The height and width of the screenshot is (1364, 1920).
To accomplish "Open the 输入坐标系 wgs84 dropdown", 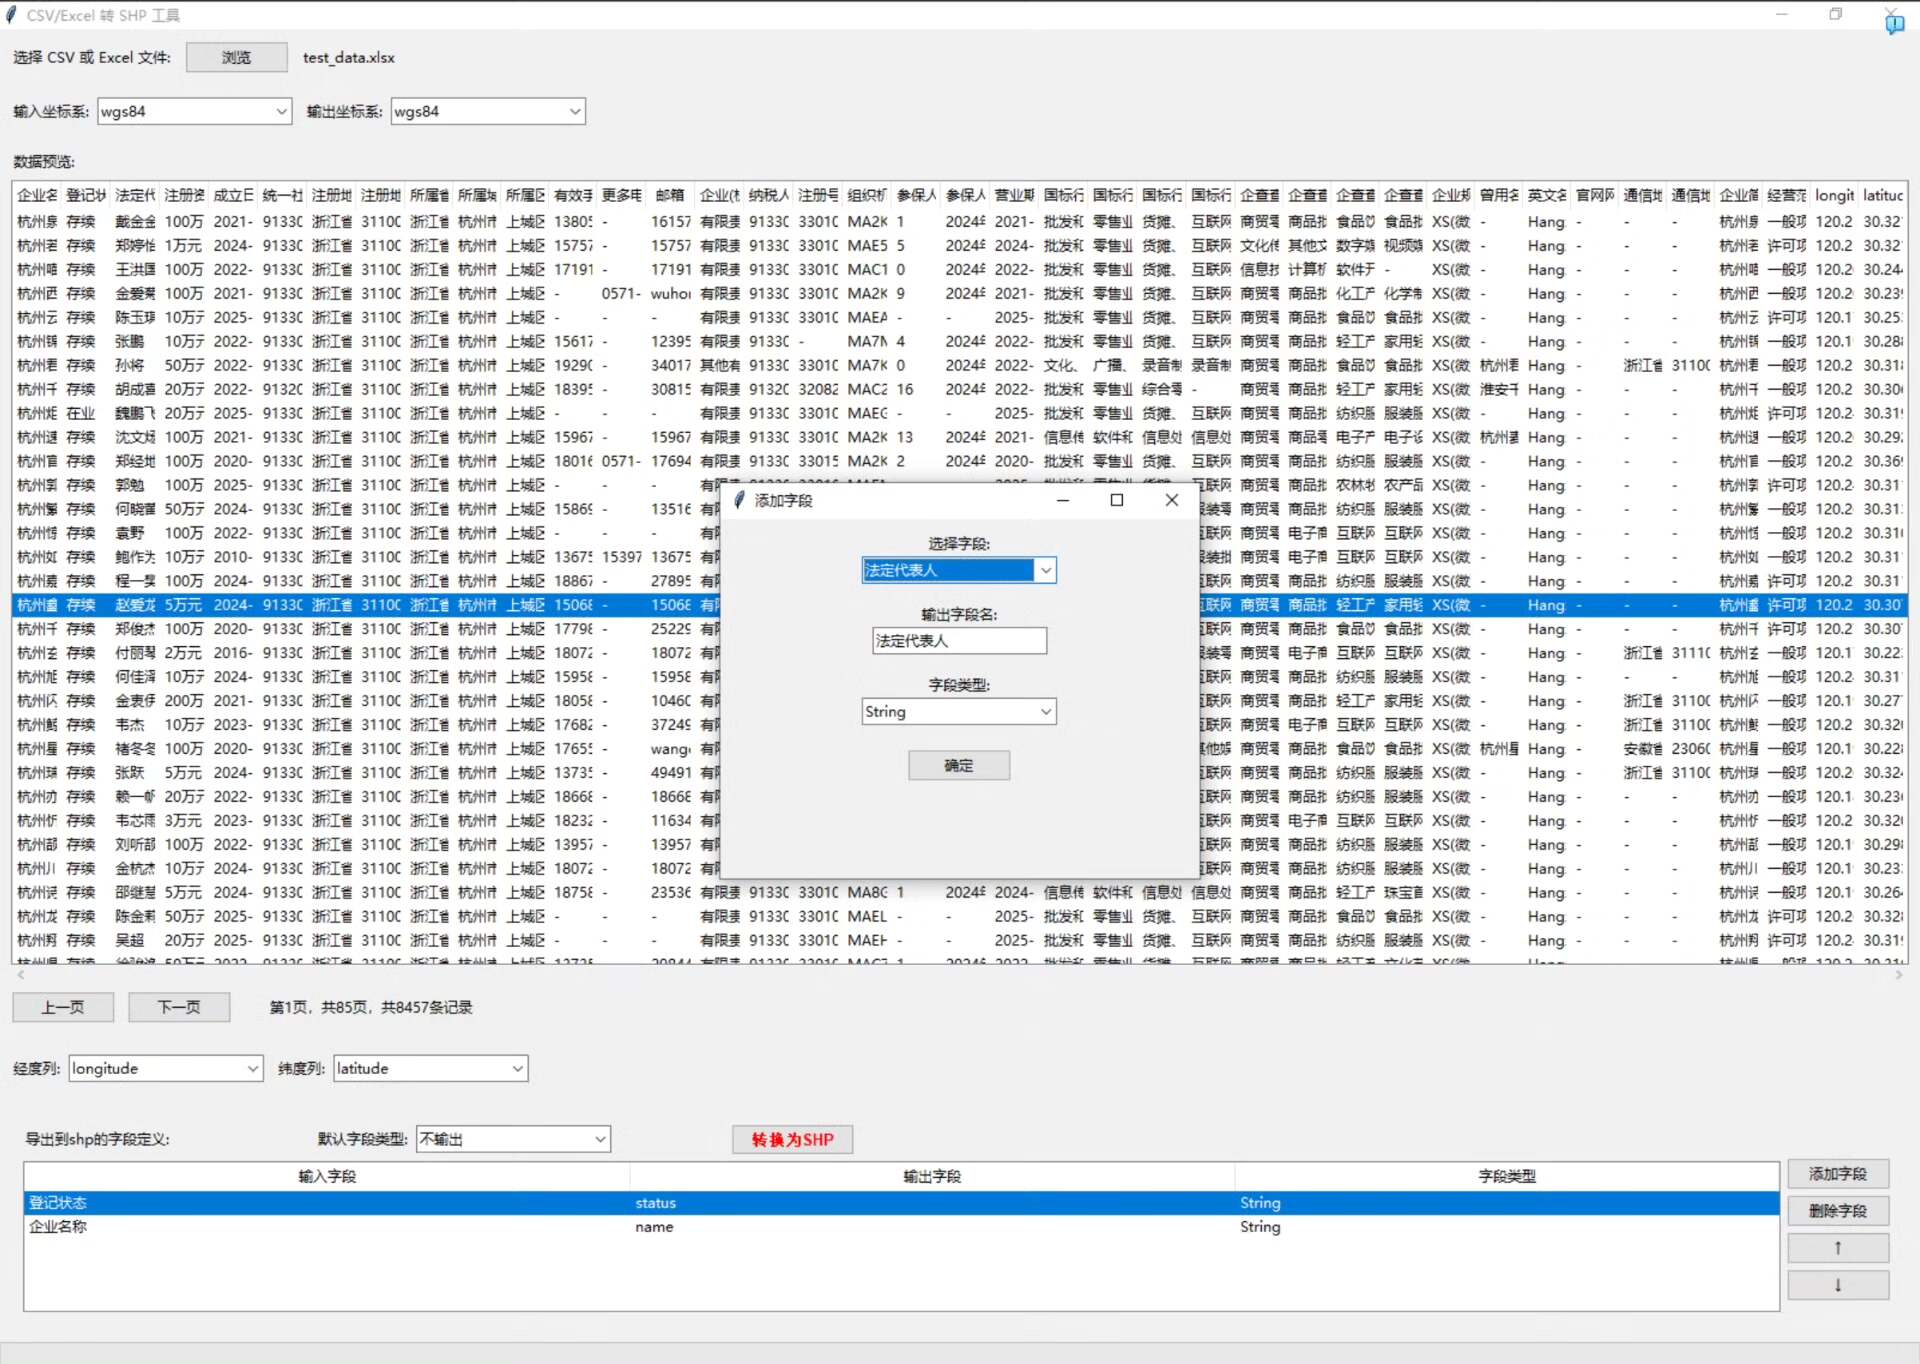I will click(x=281, y=111).
